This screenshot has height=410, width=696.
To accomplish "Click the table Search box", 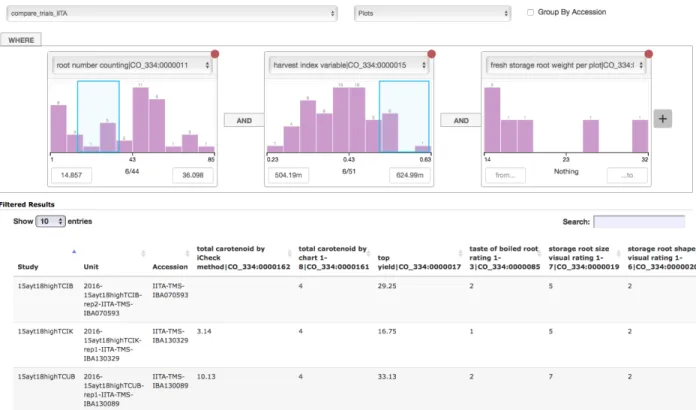I will (x=639, y=221).
